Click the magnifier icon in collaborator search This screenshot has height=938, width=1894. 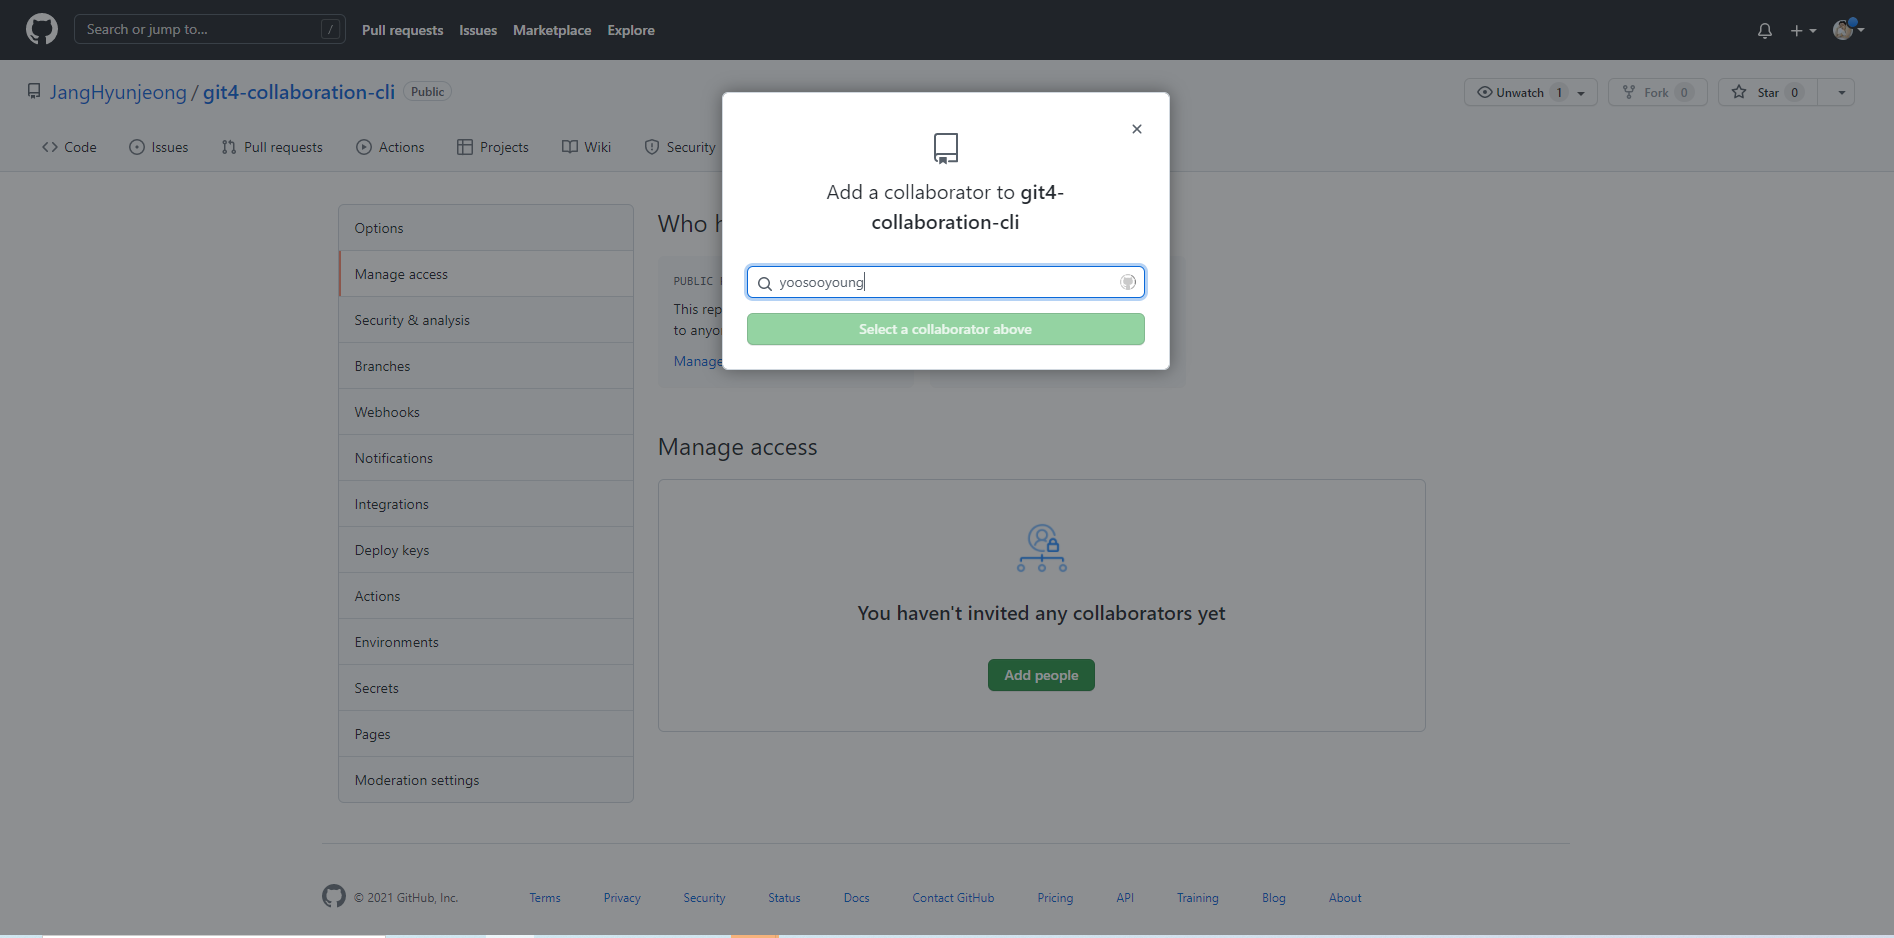coord(765,283)
